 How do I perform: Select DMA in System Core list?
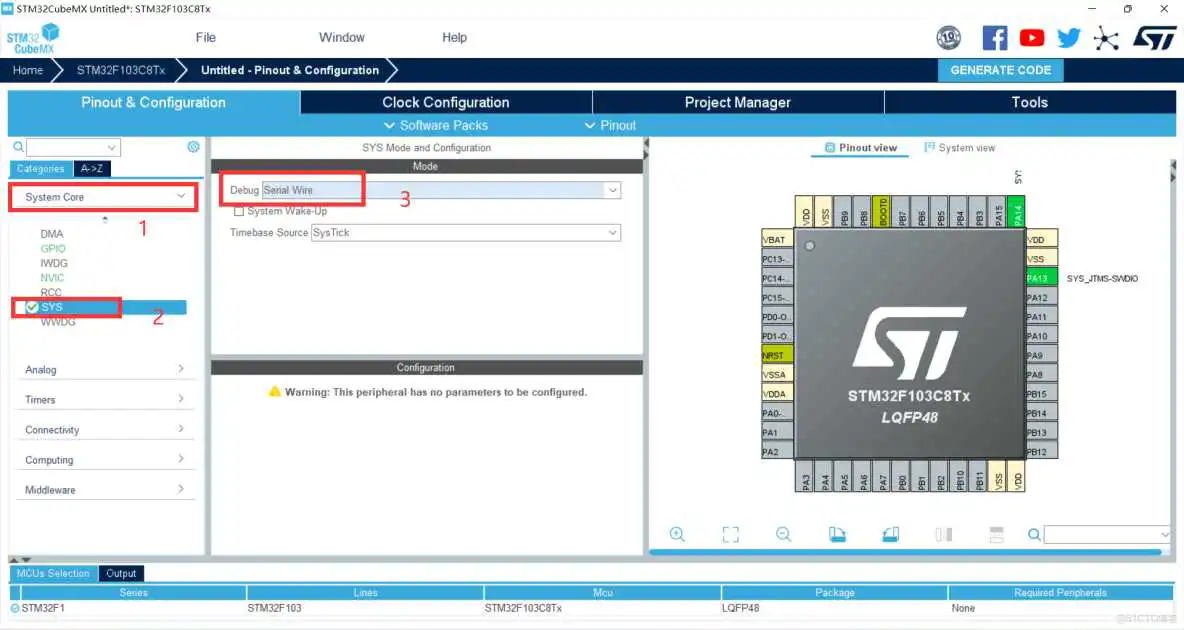[x=52, y=234]
